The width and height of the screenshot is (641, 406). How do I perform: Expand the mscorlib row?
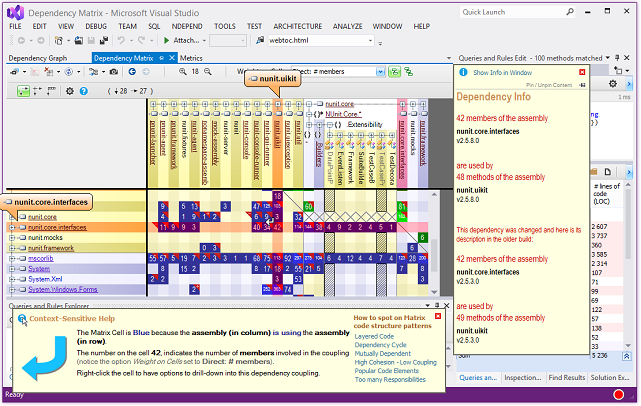[x=12, y=258]
